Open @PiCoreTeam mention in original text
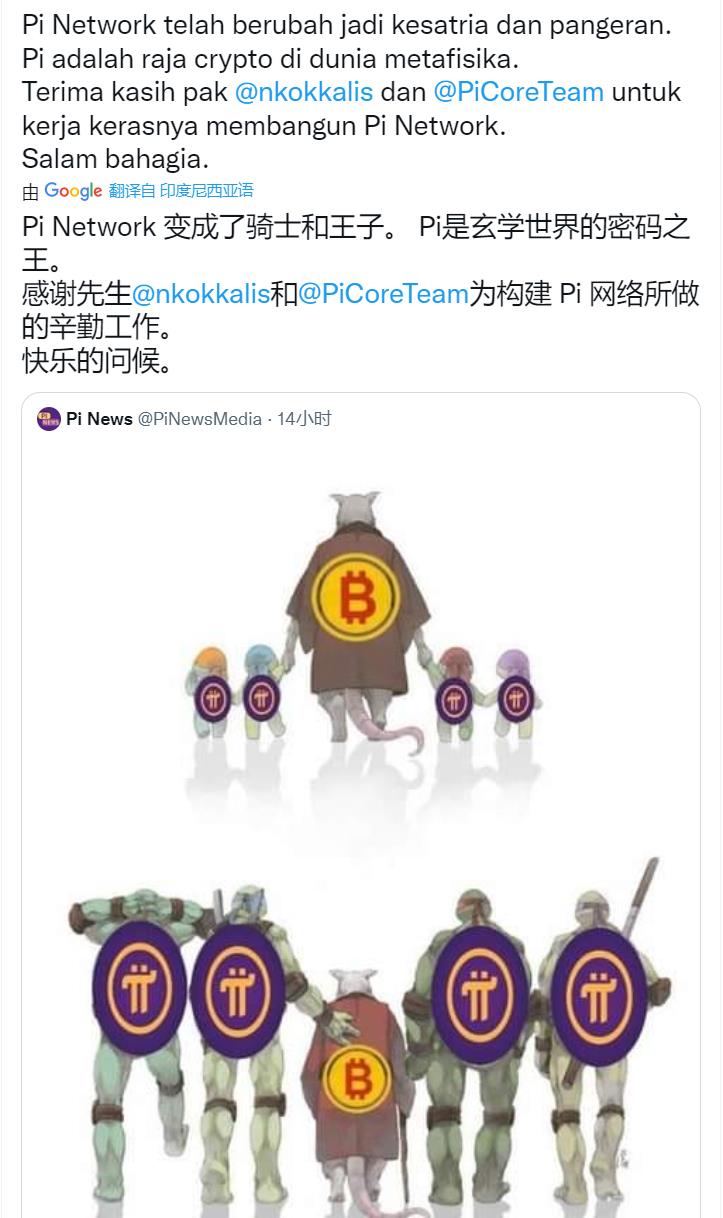 [x=518, y=92]
